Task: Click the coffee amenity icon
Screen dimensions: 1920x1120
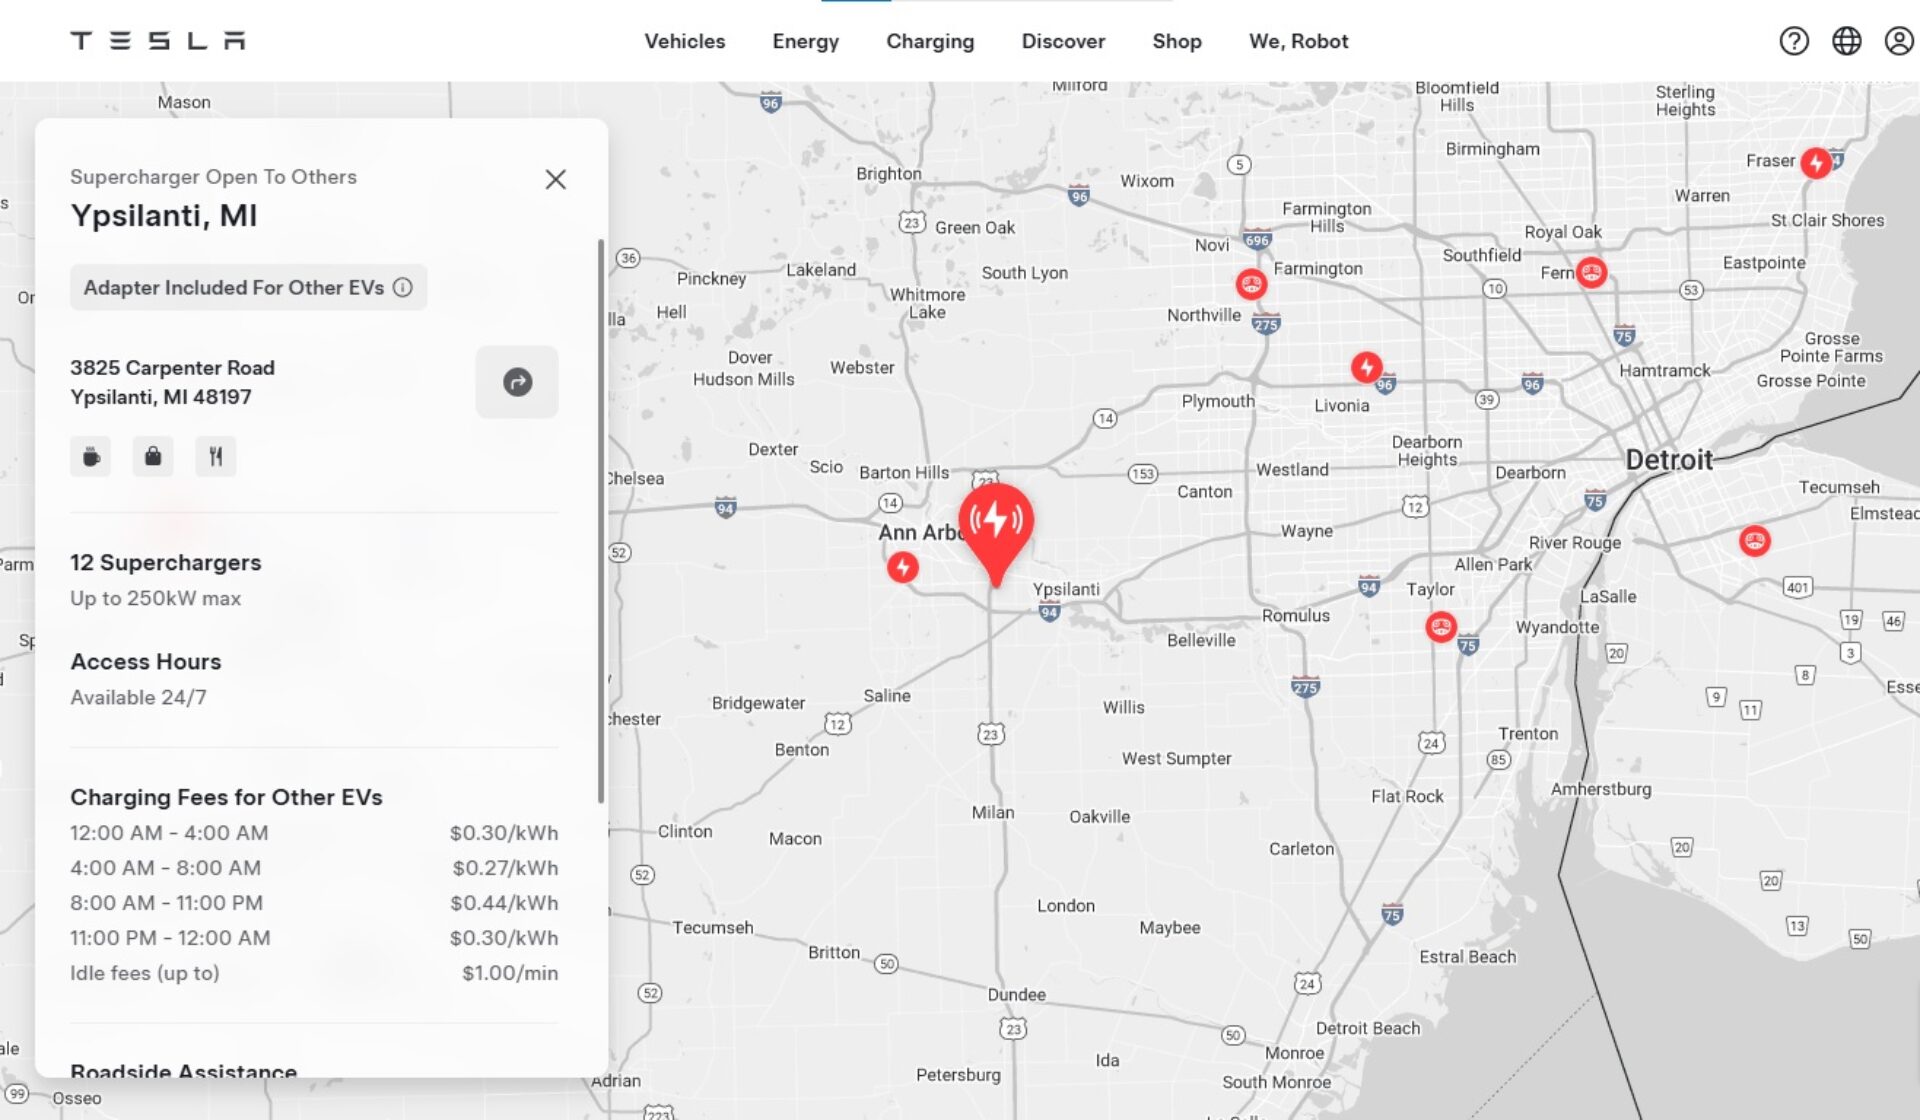Action: (x=90, y=457)
